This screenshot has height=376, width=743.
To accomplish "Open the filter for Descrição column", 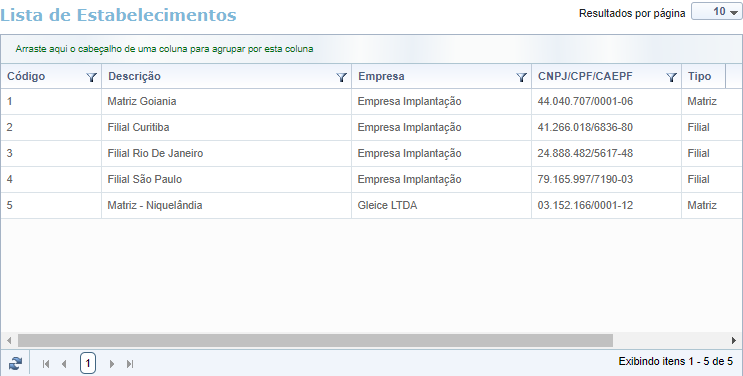I will click(x=341, y=77).
